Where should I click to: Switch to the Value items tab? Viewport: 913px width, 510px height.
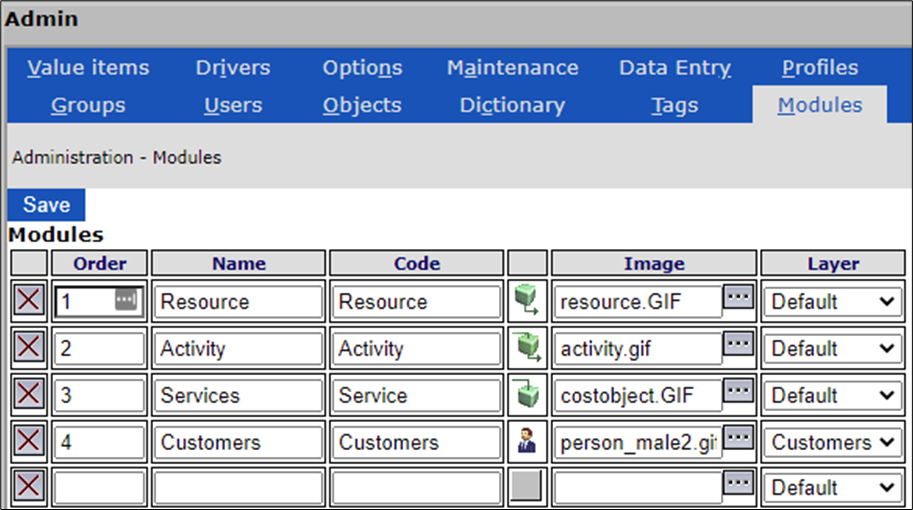pos(88,68)
